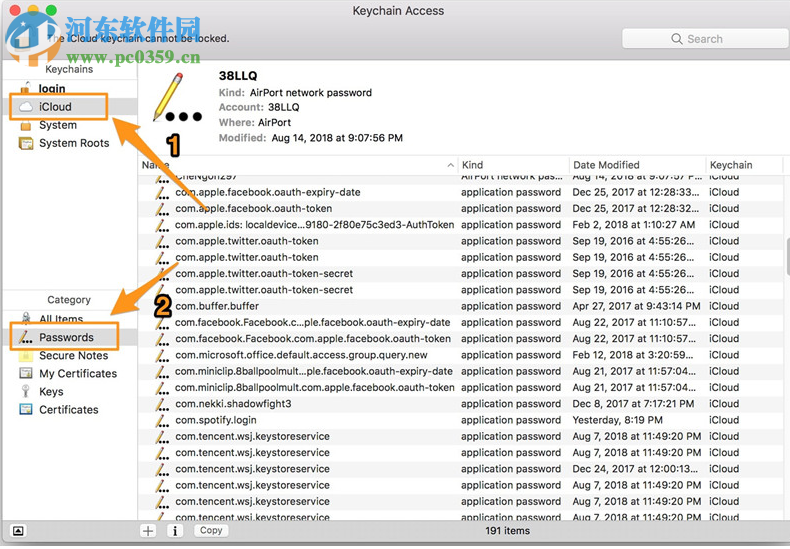Add a new keychain item with plus
This screenshot has width=790, height=549.
[x=148, y=531]
